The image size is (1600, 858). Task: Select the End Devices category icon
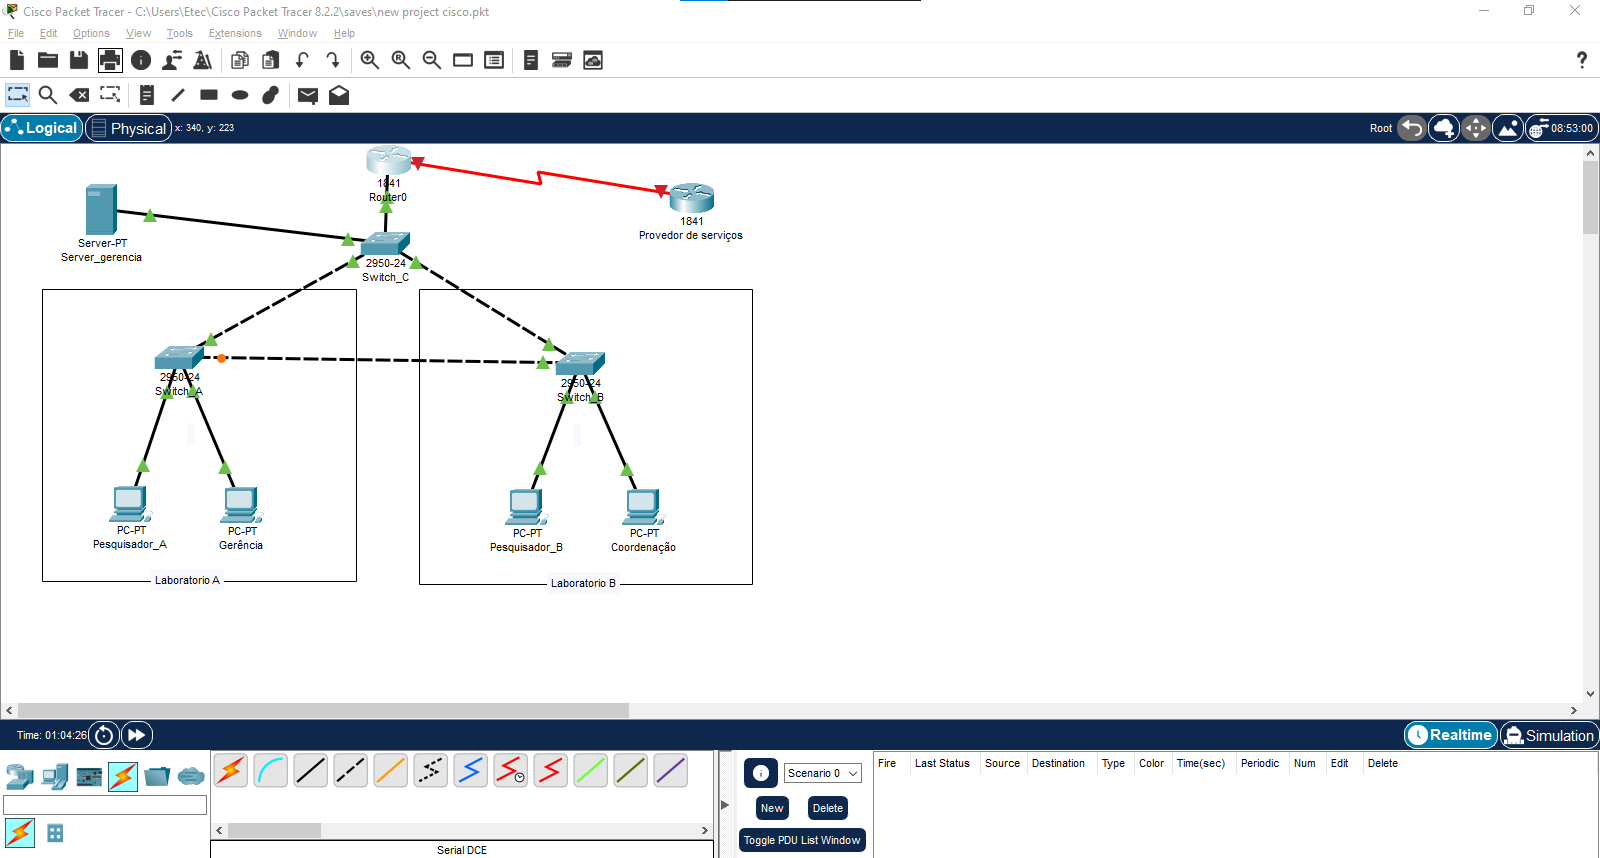[55, 776]
